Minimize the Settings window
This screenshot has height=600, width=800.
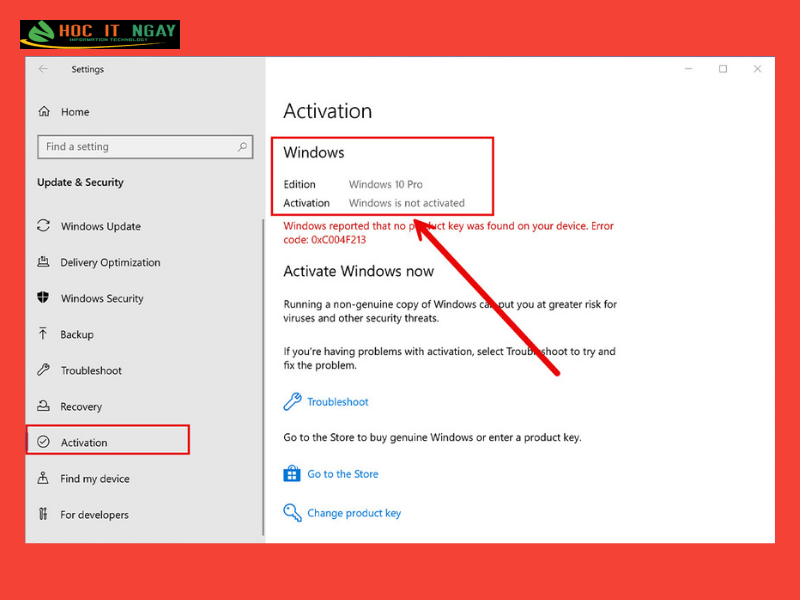click(688, 69)
